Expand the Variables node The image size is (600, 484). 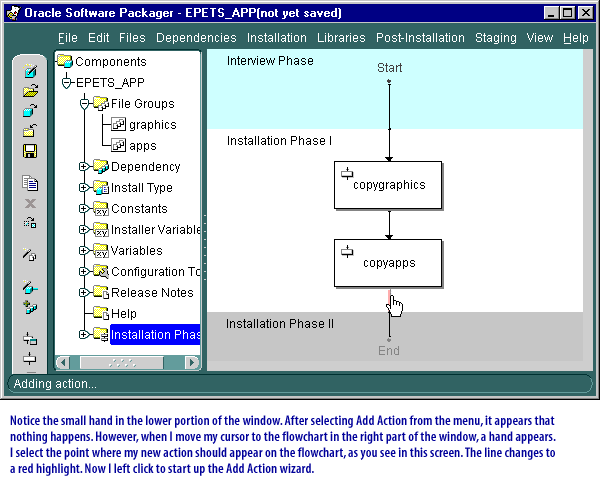(x=84, y=251)
